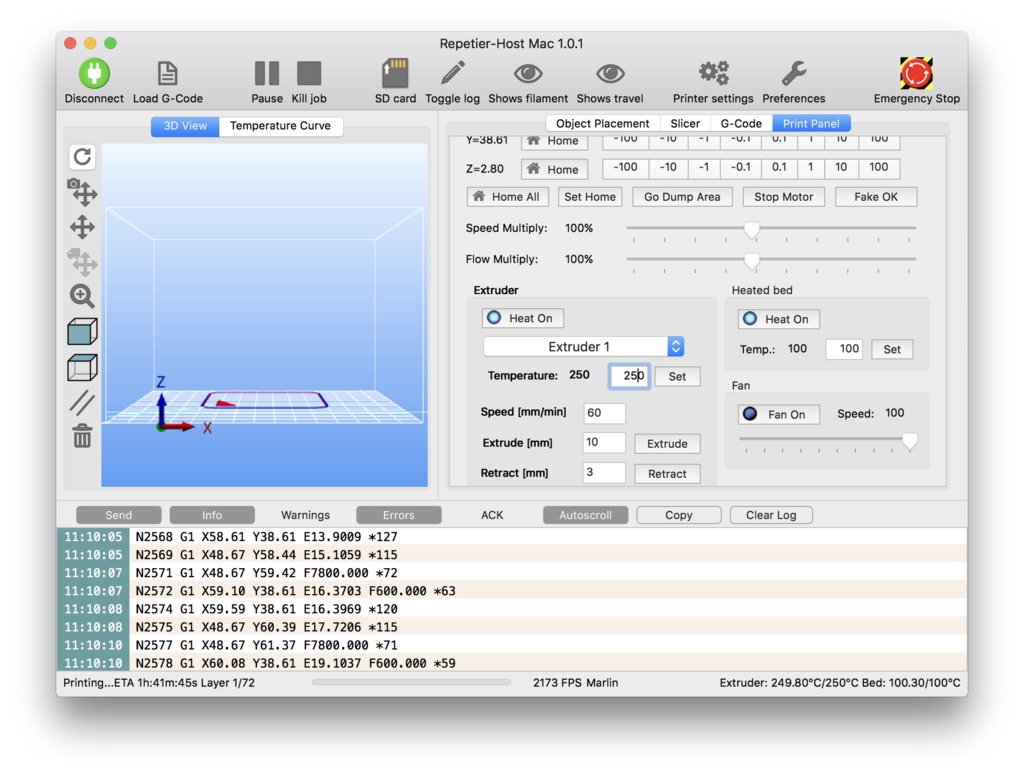Viewport: 1024px width, 777px height.
Task: Hit the Emergency Stop icon
Action: 916,73
